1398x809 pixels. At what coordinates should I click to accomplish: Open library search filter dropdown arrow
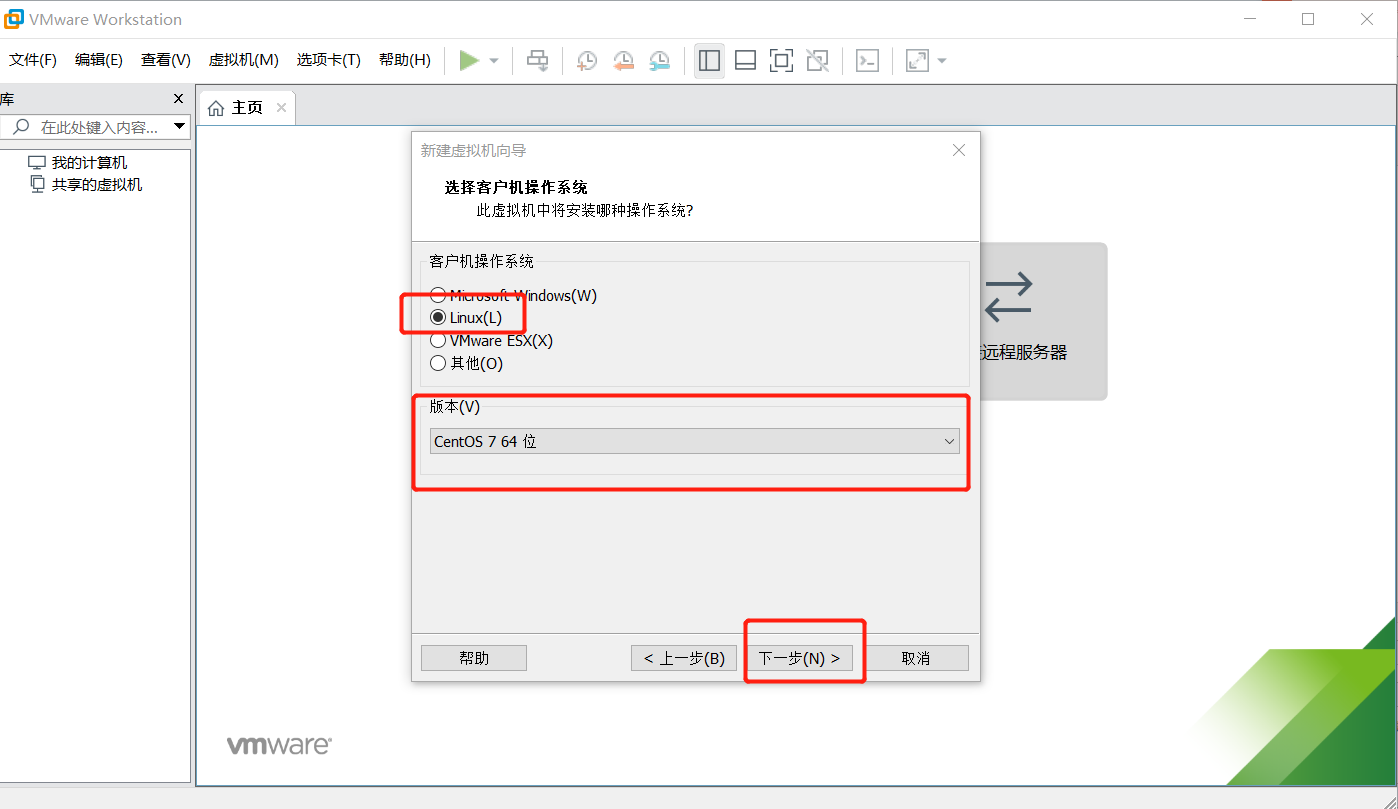180,127
